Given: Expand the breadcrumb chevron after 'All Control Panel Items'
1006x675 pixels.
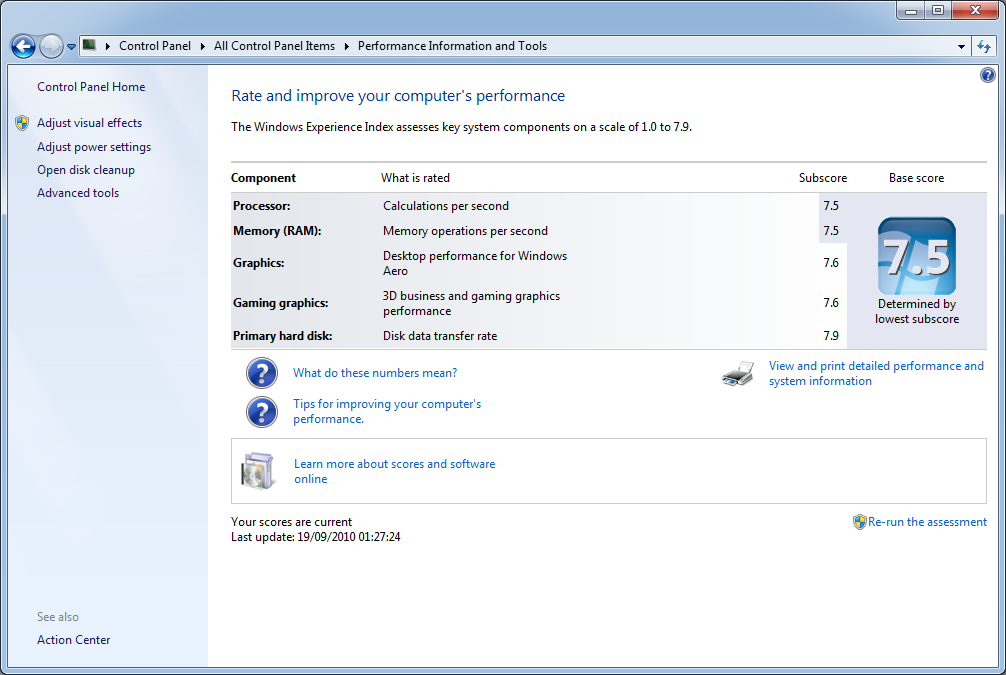Looking at the screenshot, I should tap(349, 45).
